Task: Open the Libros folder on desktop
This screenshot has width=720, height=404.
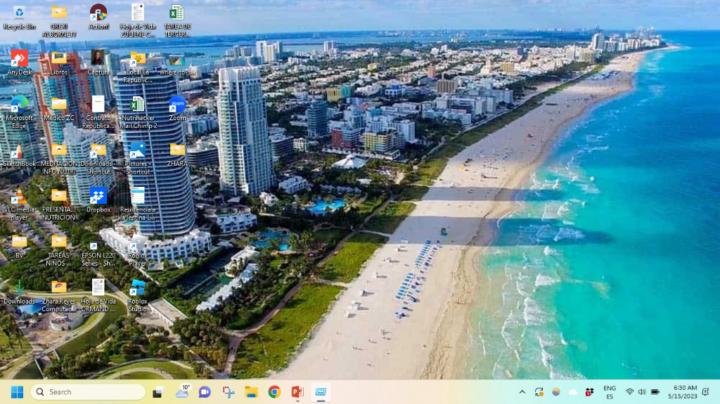Action: 59,59
